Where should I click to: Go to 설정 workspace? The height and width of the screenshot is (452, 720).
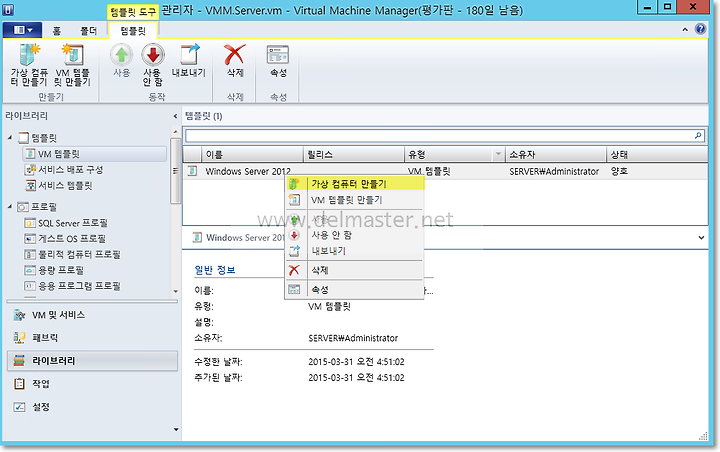click(92, 407)
